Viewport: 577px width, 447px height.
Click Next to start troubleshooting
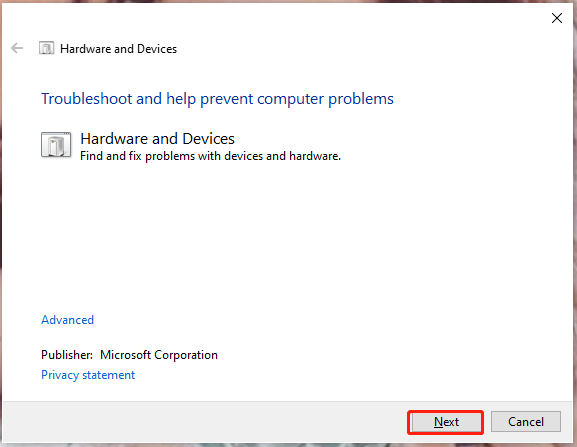[x=446, y=422]
